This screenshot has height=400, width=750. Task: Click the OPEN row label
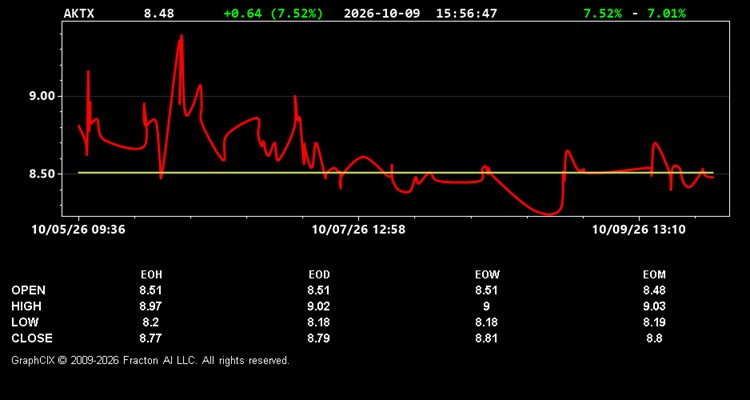(29, 290)
